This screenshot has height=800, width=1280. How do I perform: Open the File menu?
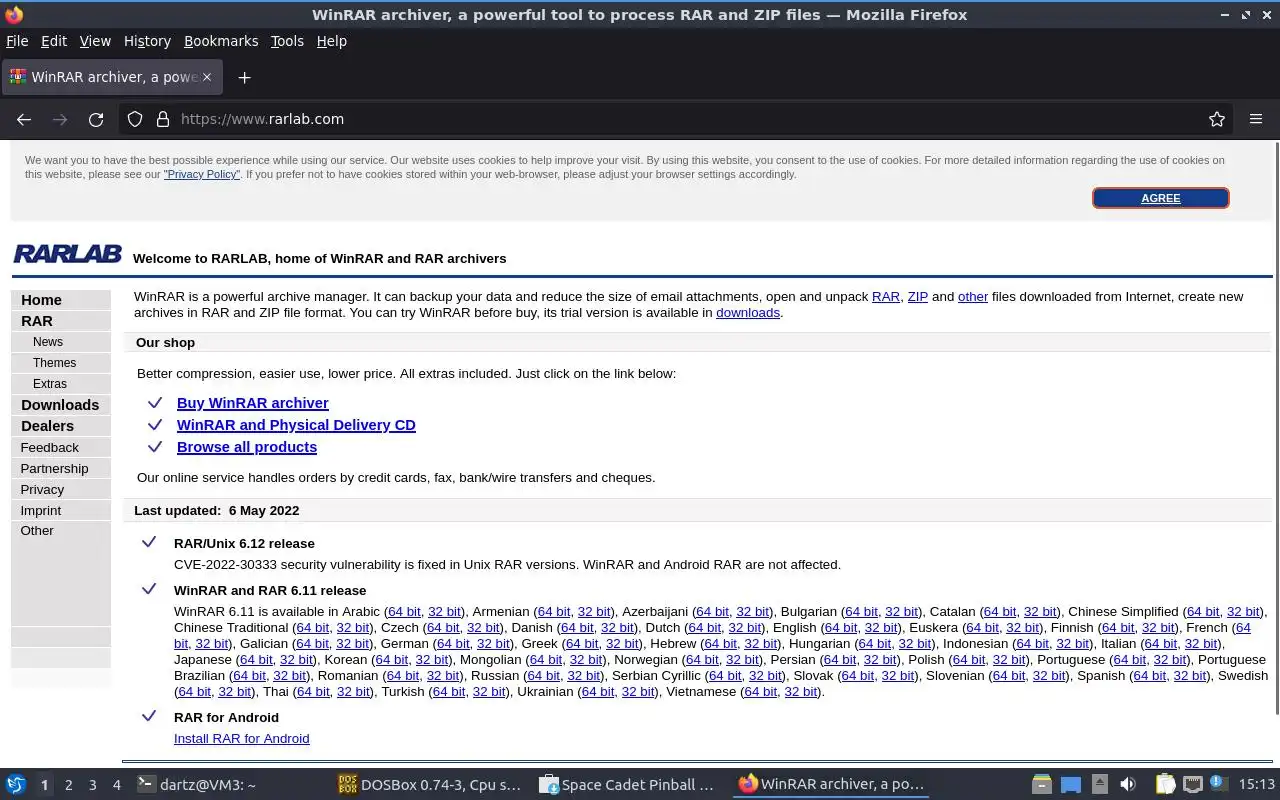coord(17,41)
